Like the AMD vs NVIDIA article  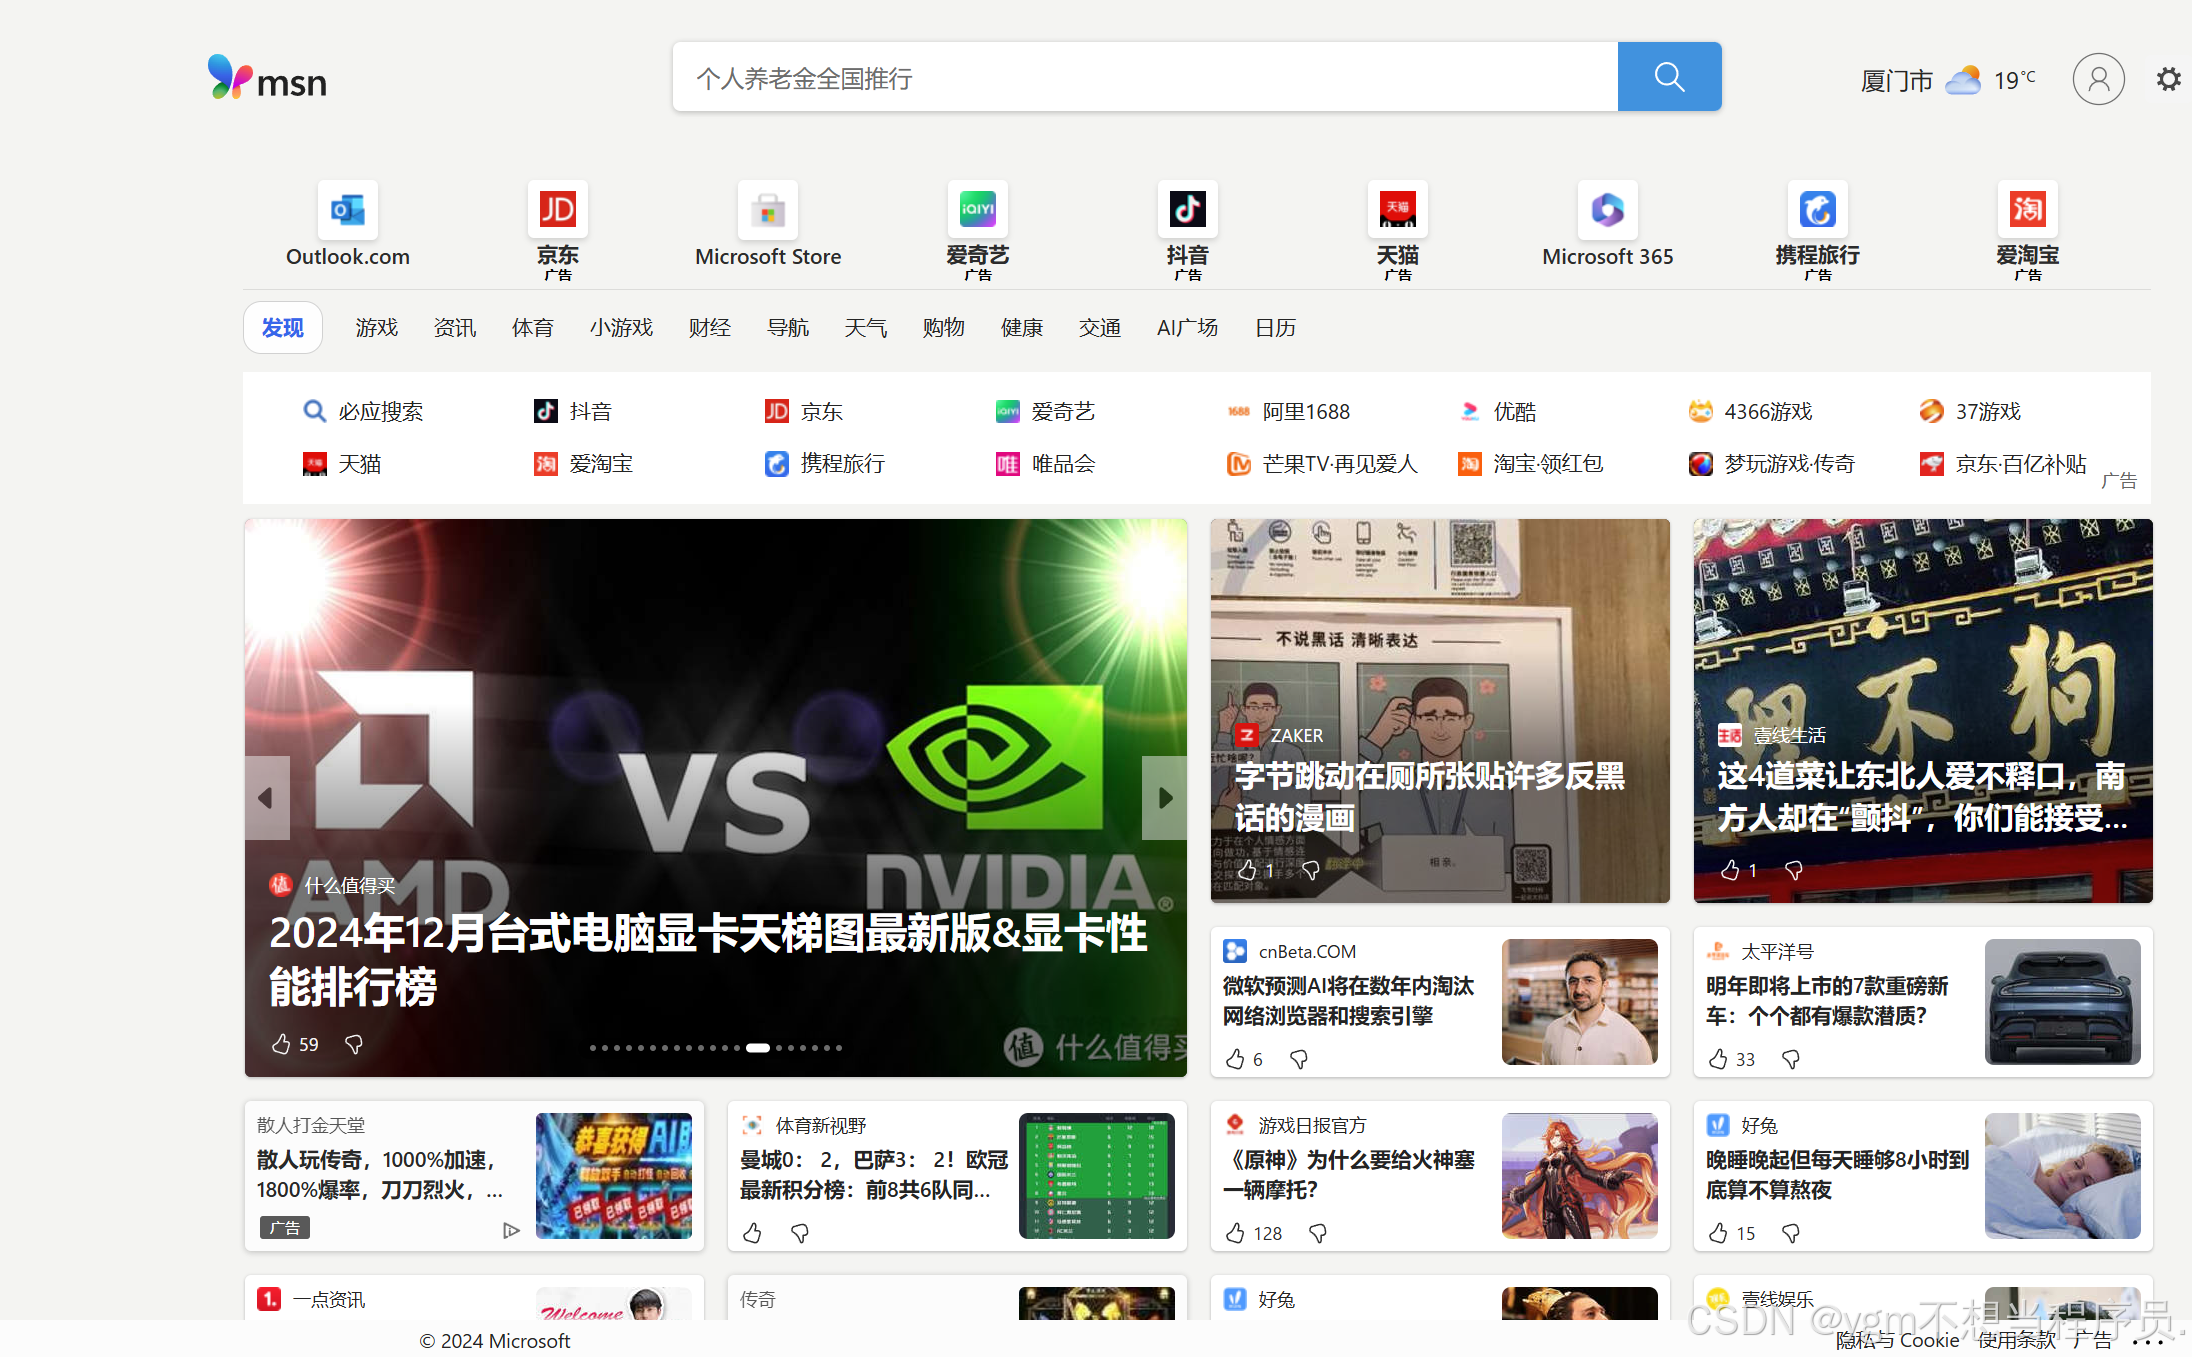pyautogui.click(x=281, y=1044)
